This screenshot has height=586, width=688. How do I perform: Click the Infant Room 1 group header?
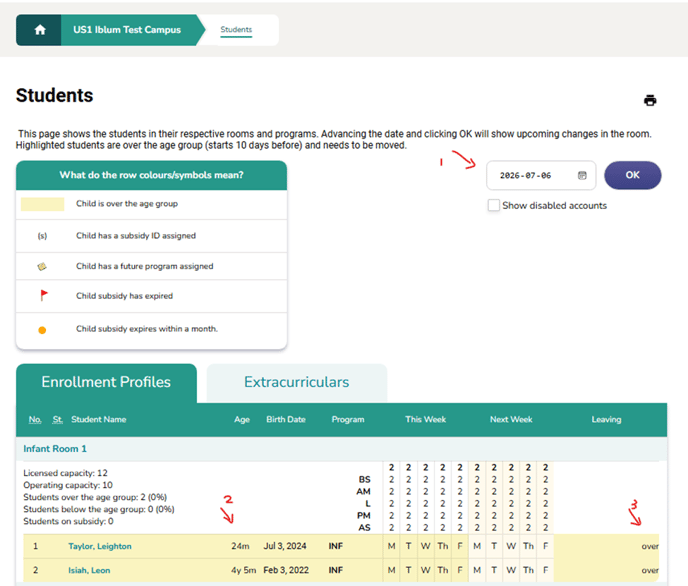tap(55, 449)
